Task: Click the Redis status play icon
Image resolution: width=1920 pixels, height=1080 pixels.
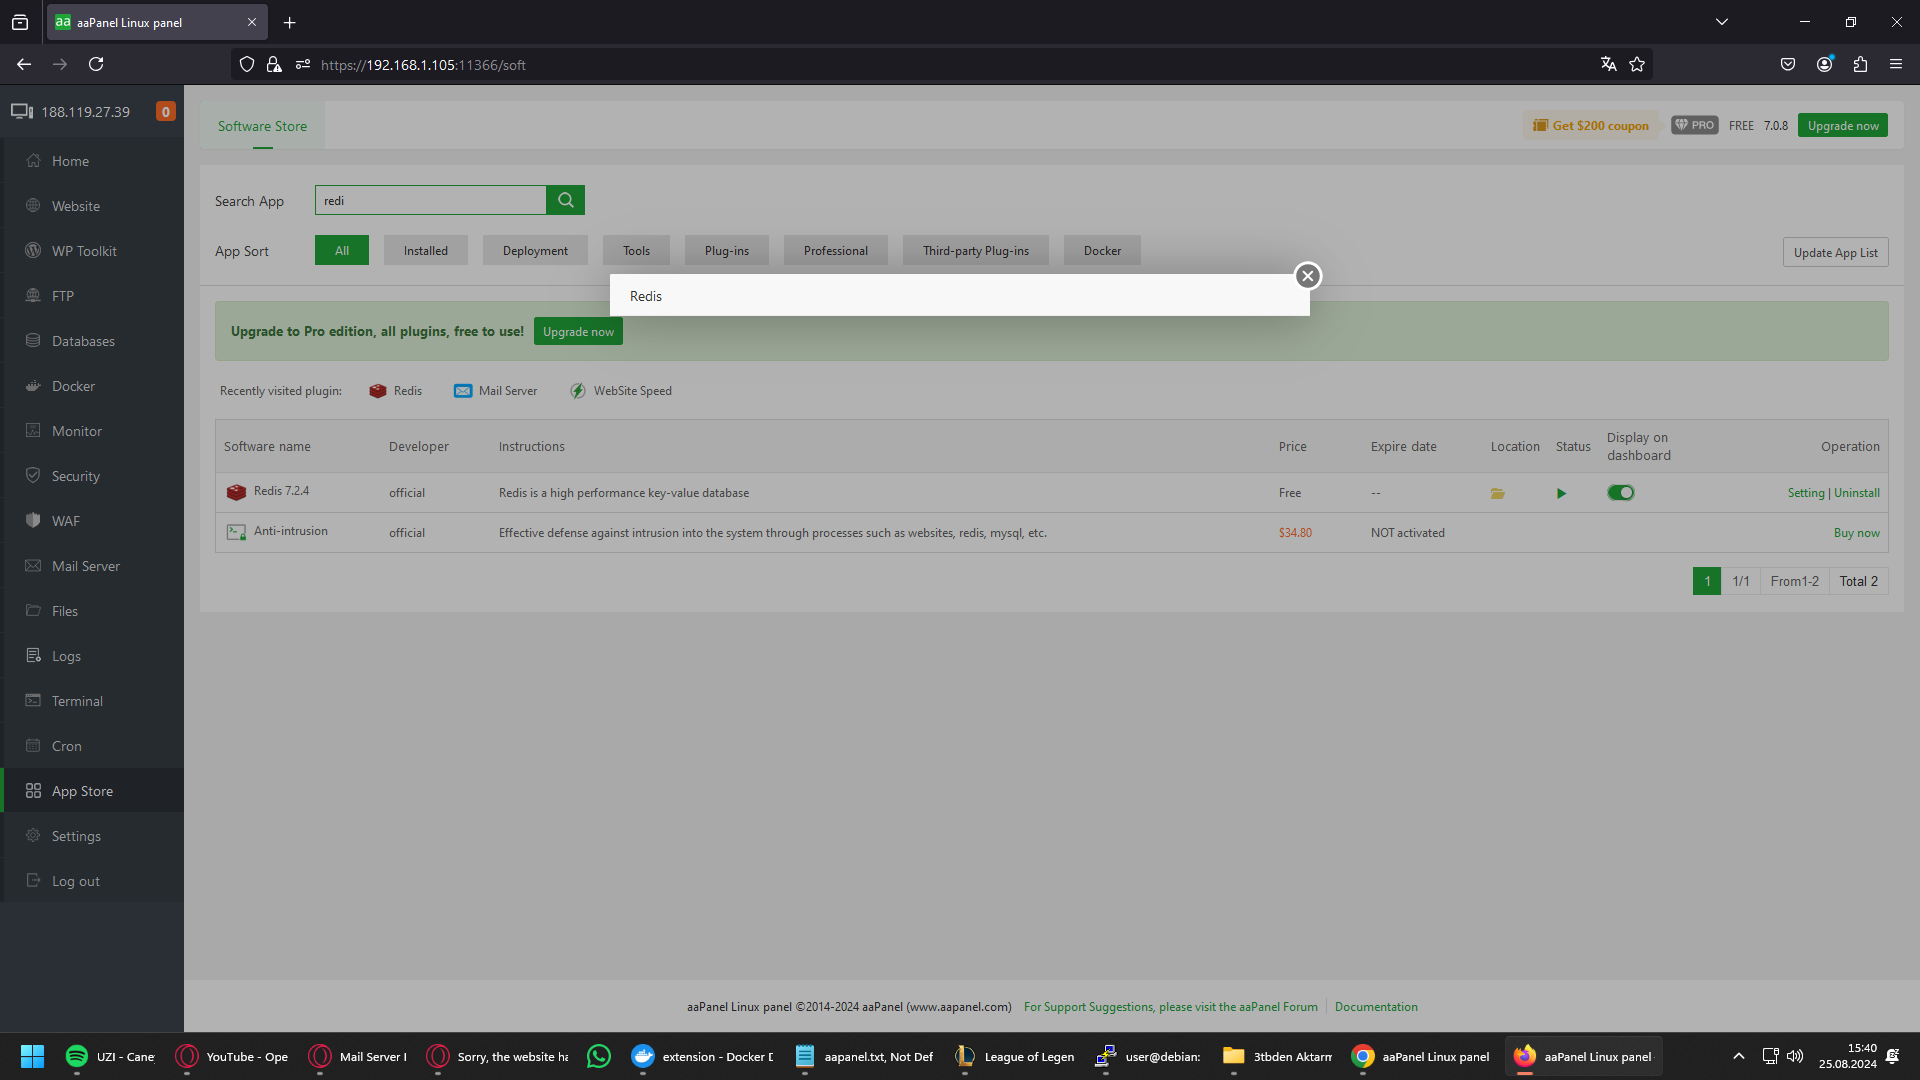Action: (x=1561, y=493)
